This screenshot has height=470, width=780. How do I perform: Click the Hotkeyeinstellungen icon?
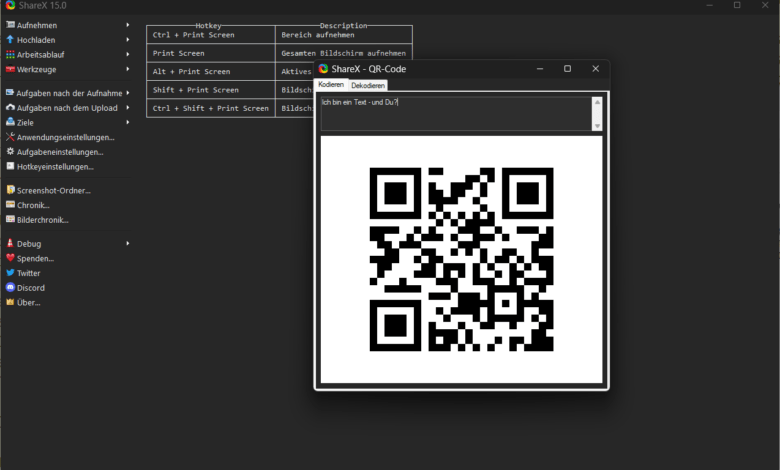(x=10, y=166)
